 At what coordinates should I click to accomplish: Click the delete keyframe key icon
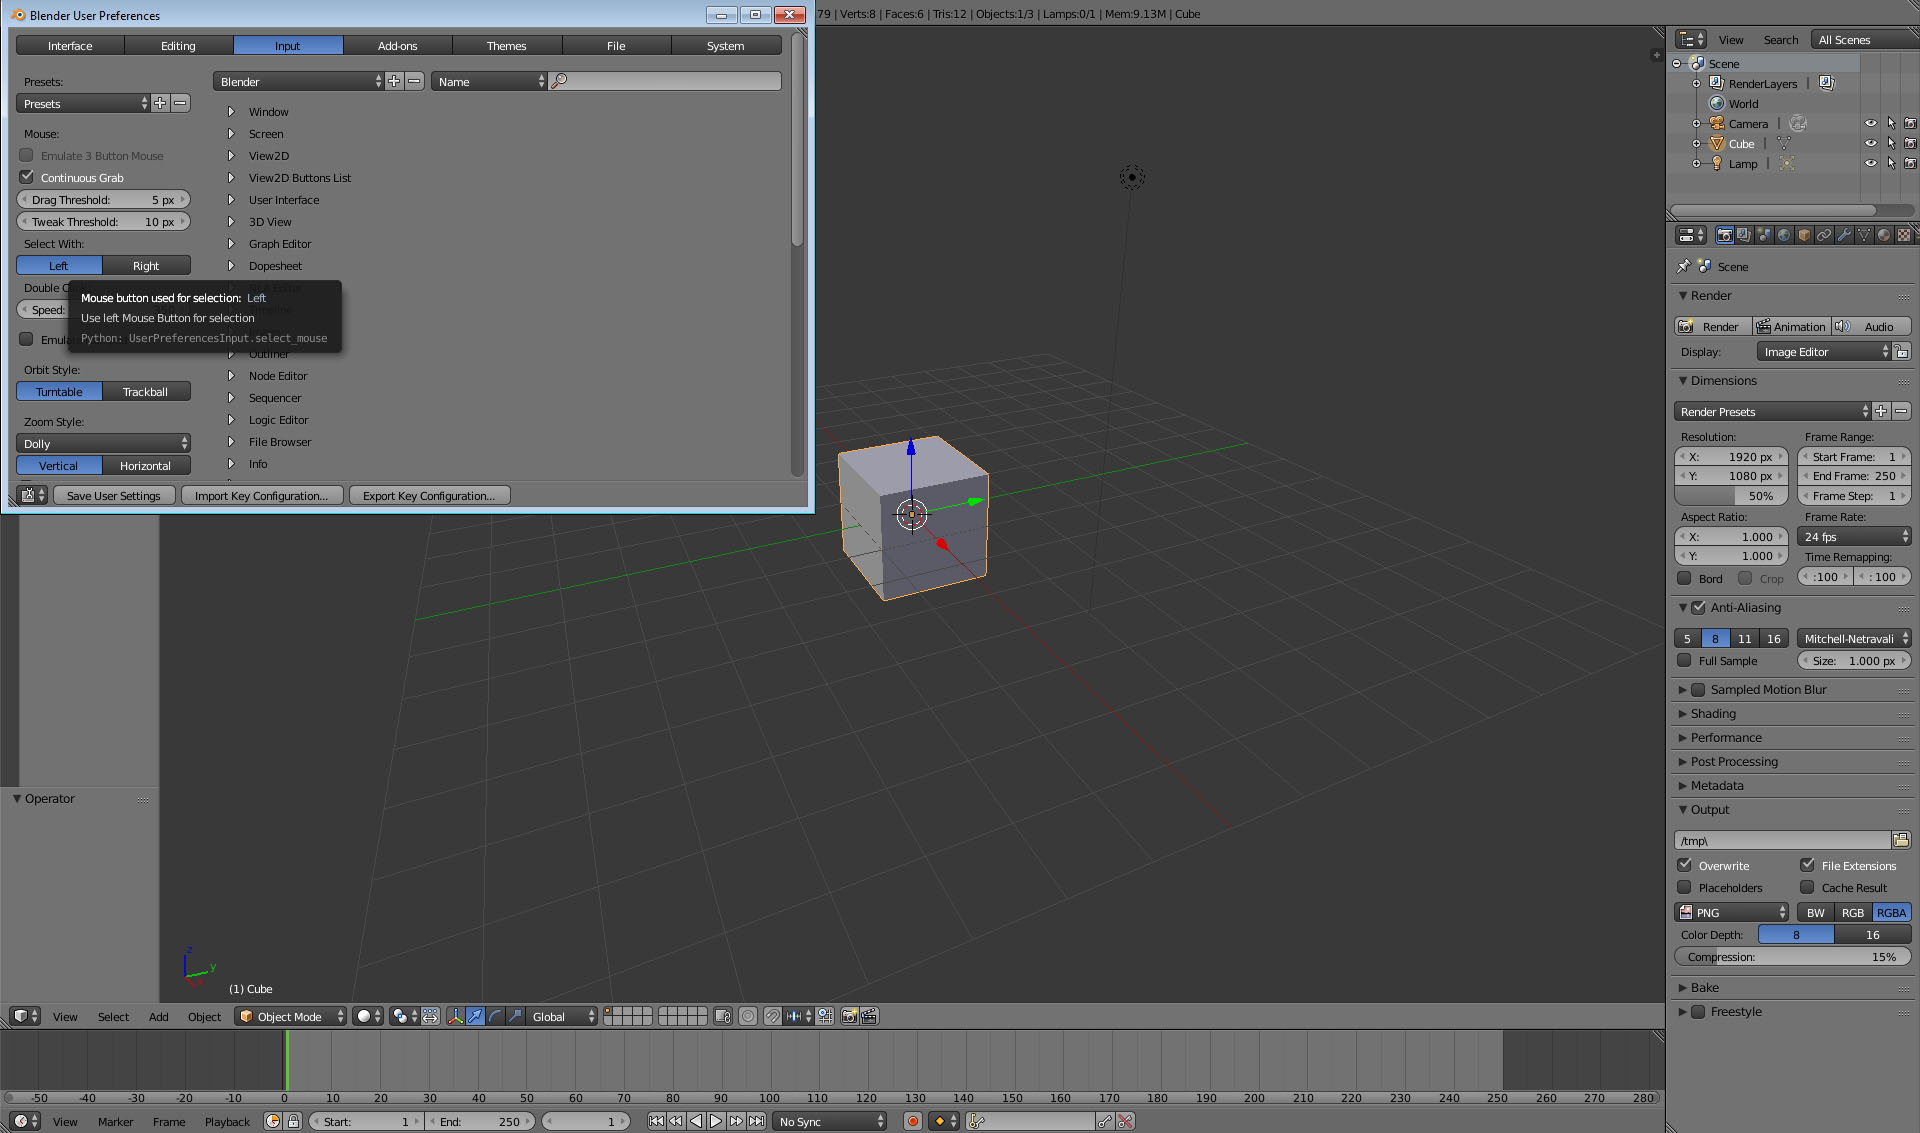pyautogui.click(x=1125, y=1121)
